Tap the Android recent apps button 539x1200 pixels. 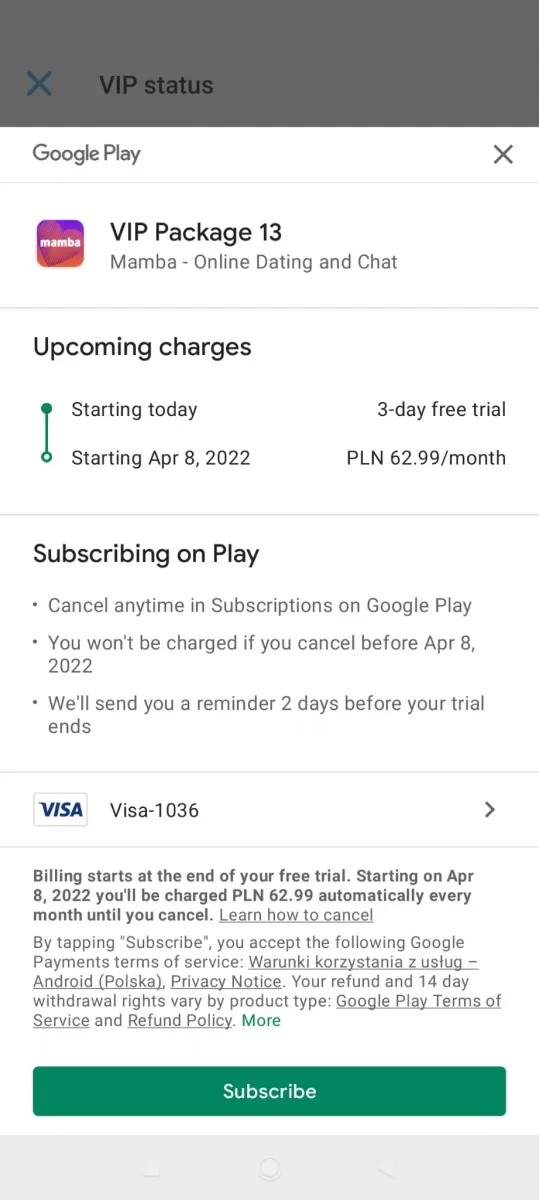pos(151,1168)
